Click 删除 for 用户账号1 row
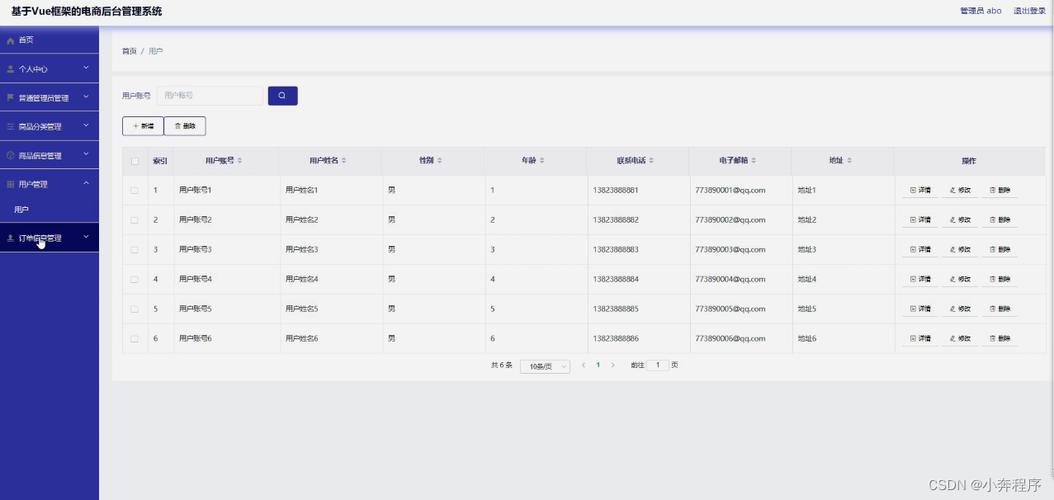Viewport: 1054px width, 500px height. click(1000, 190)
